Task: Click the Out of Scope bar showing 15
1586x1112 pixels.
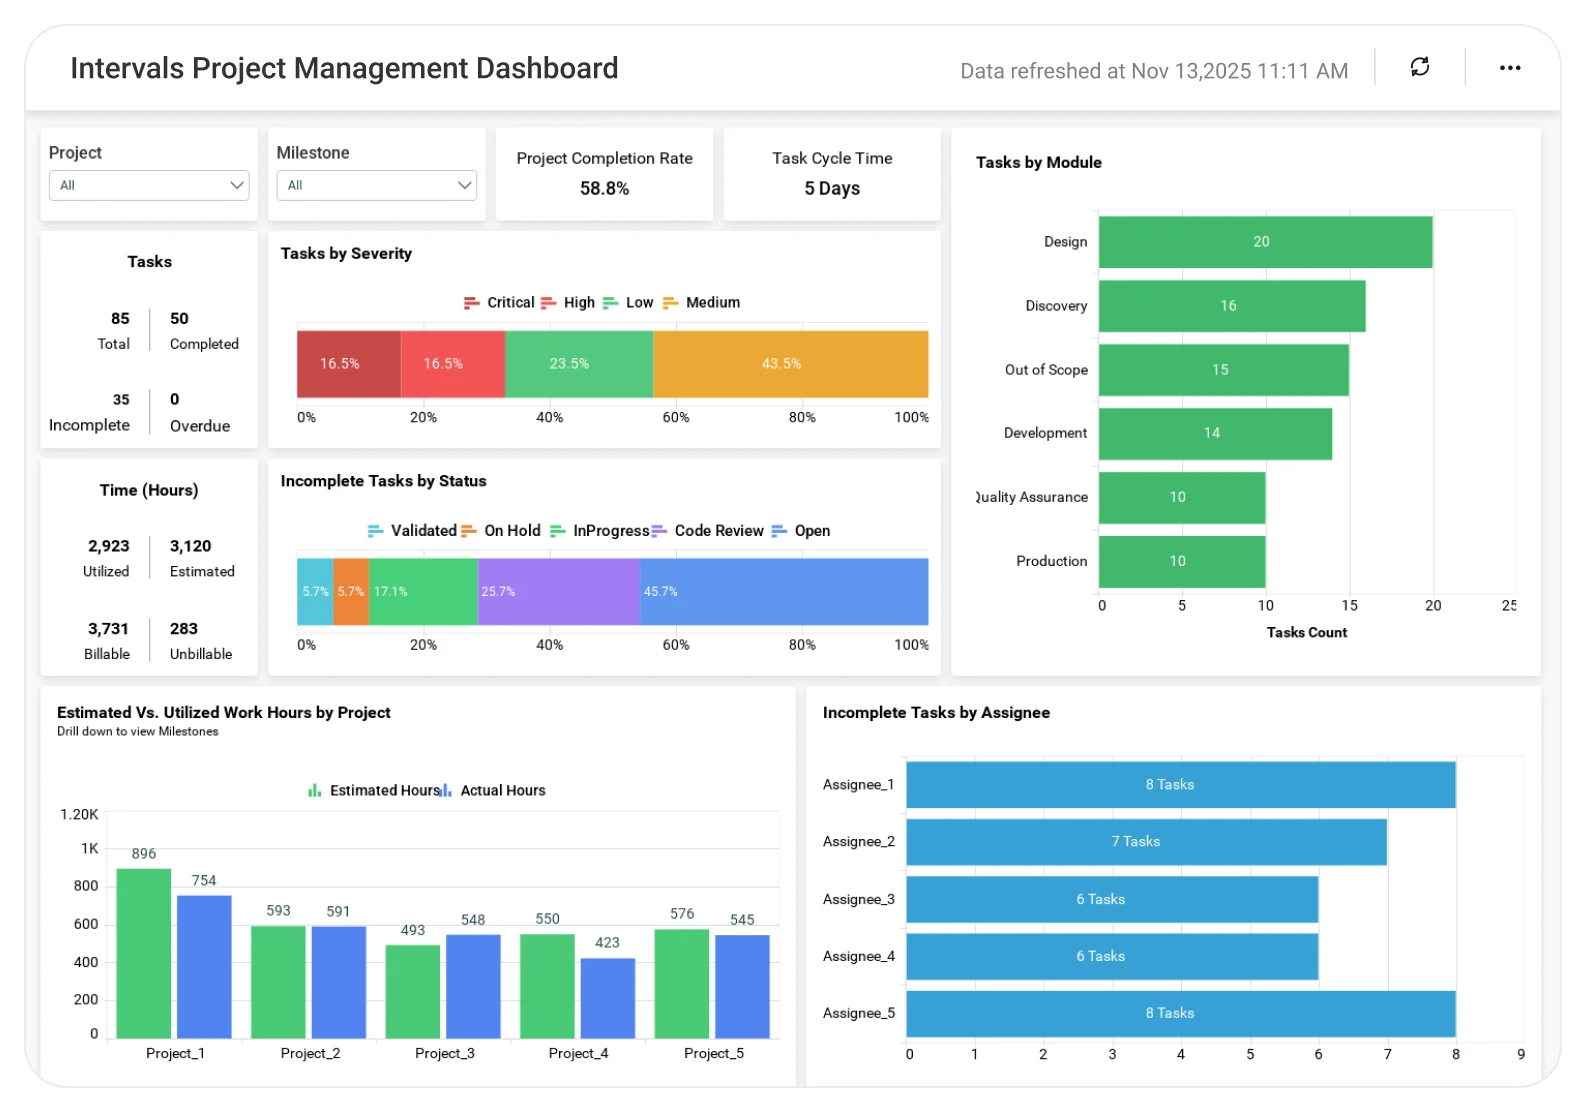Action: [x=1224, y=370]
